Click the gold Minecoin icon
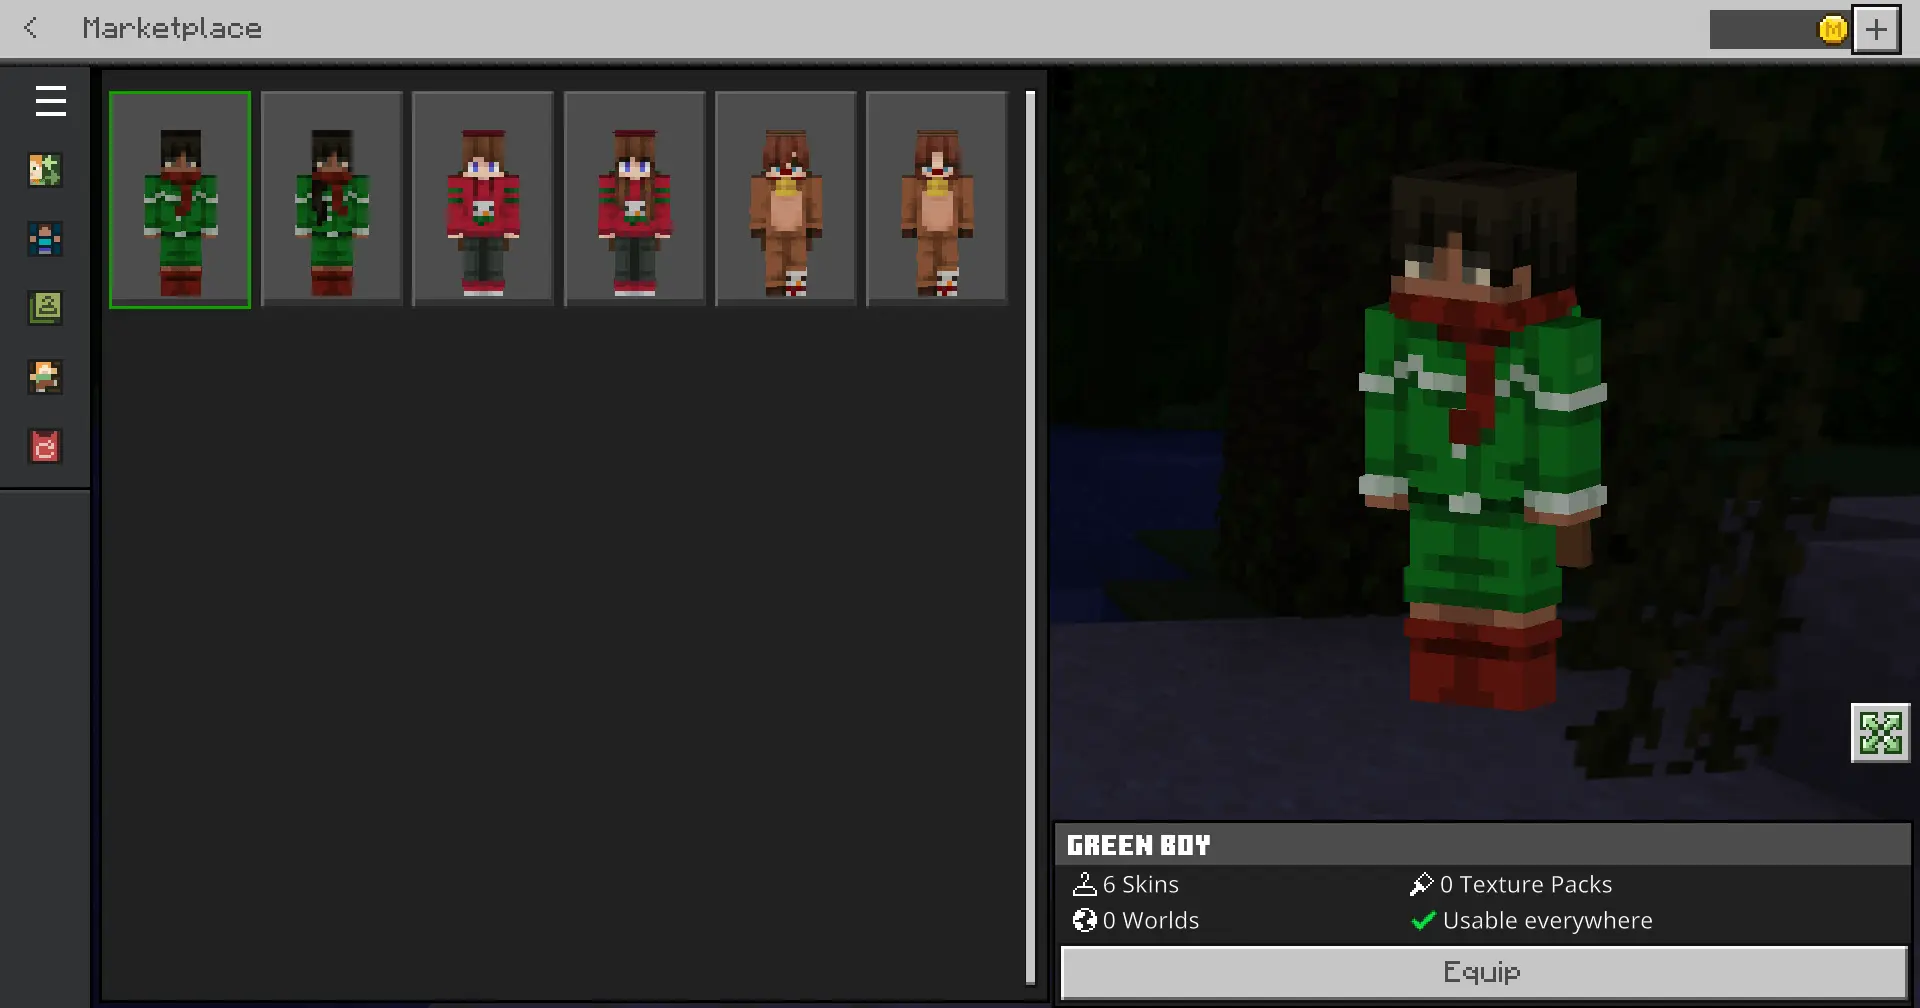The image size is (1920, 1008). click(1832, 30)
